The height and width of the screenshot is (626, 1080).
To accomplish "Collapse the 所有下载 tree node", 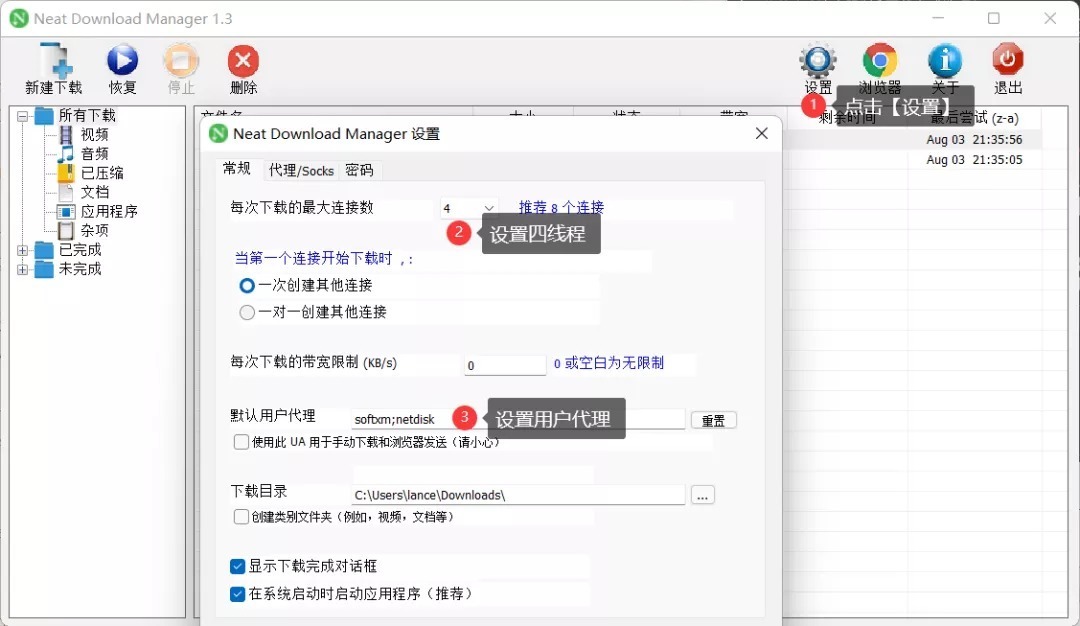I will tap(23, 116).
